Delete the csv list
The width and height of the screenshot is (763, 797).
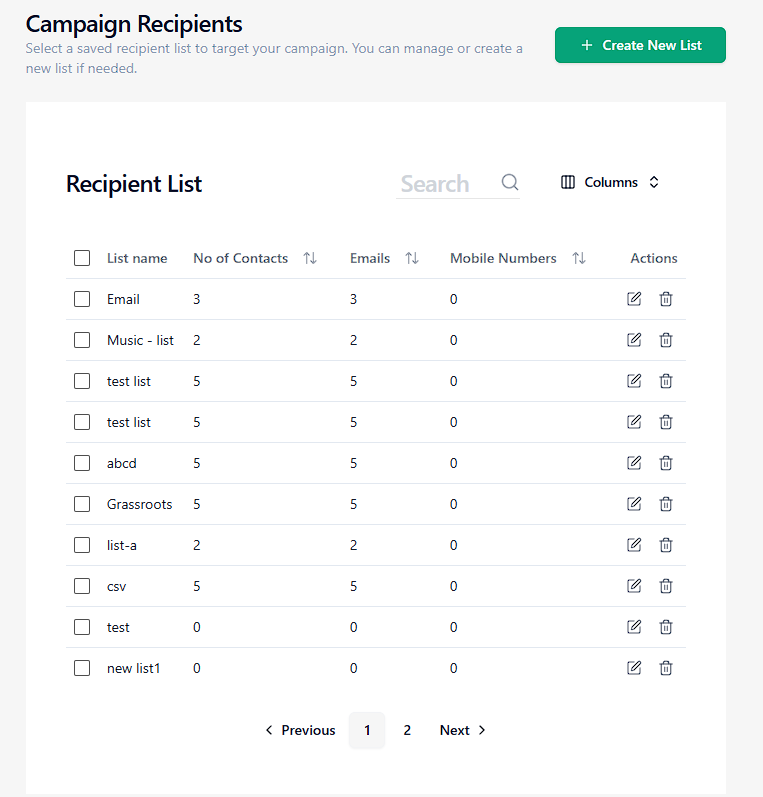click(x=666, y=586)
